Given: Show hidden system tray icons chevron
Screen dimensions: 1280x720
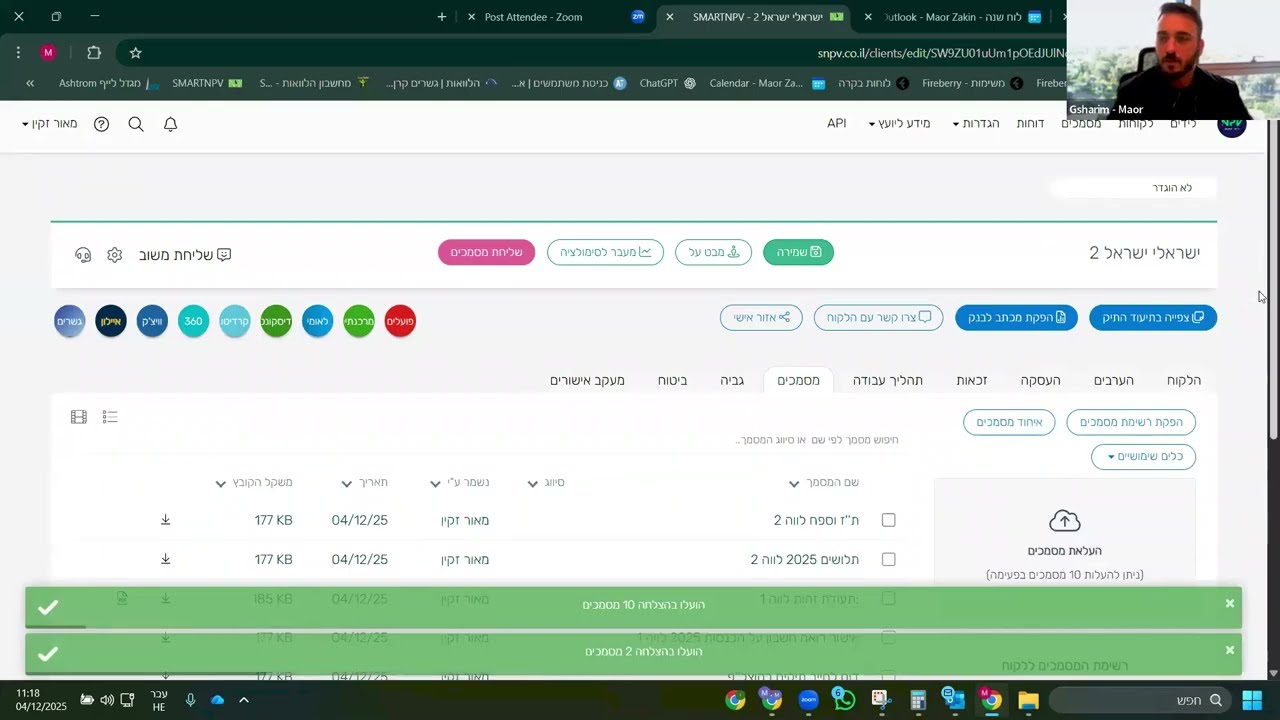Looking at the screenshot, I should 243,700.
